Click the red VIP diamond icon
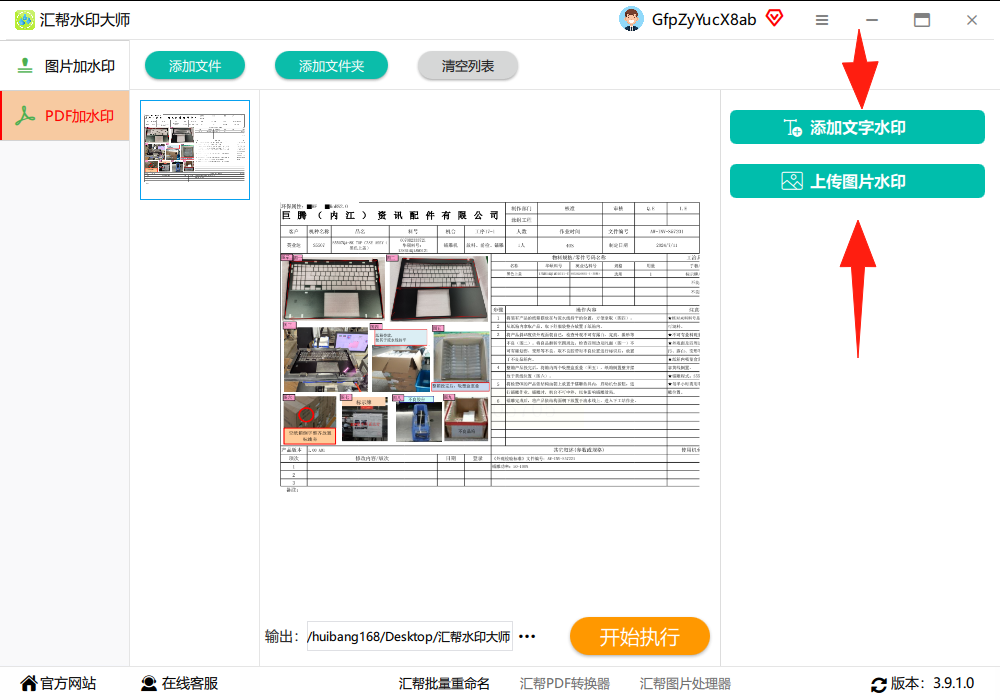This screenshot has height=700, width=1000. tap(774, 18)
